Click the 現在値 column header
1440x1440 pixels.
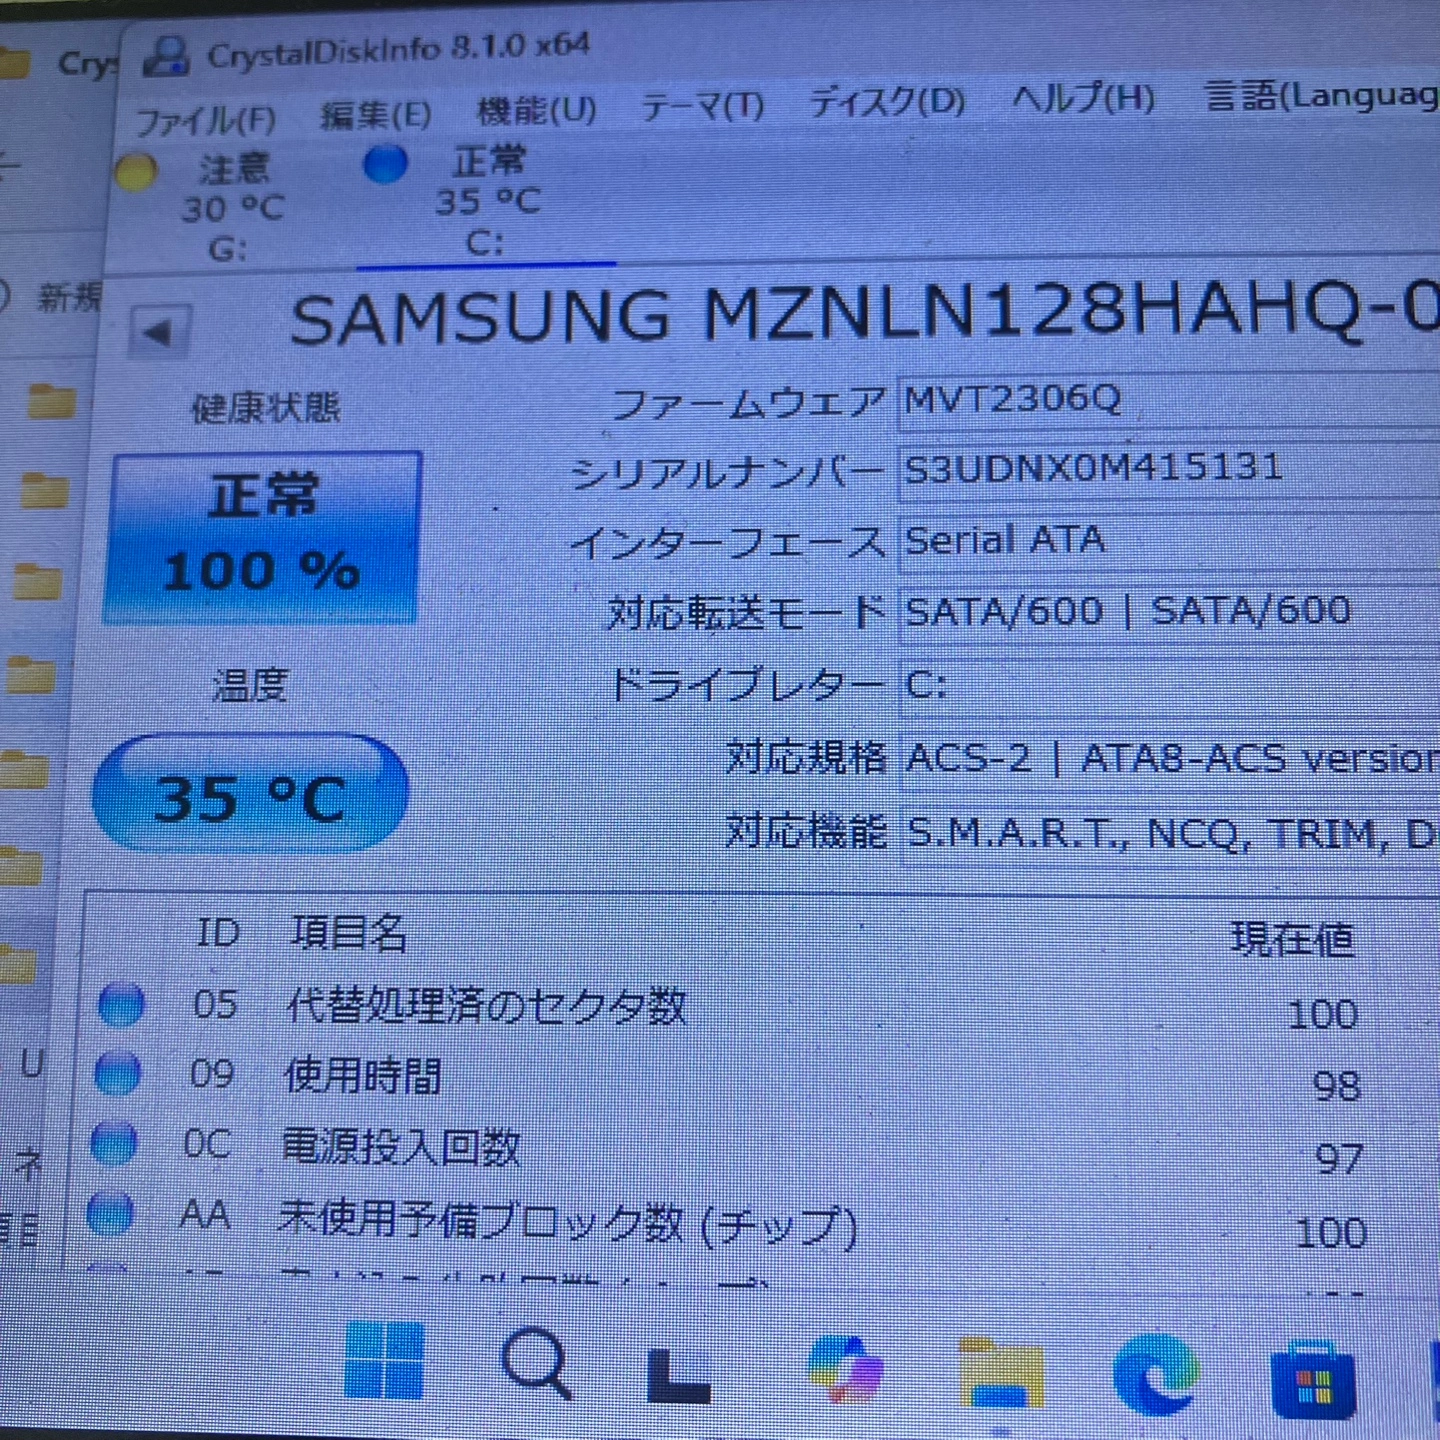[x=1292, y=940]
